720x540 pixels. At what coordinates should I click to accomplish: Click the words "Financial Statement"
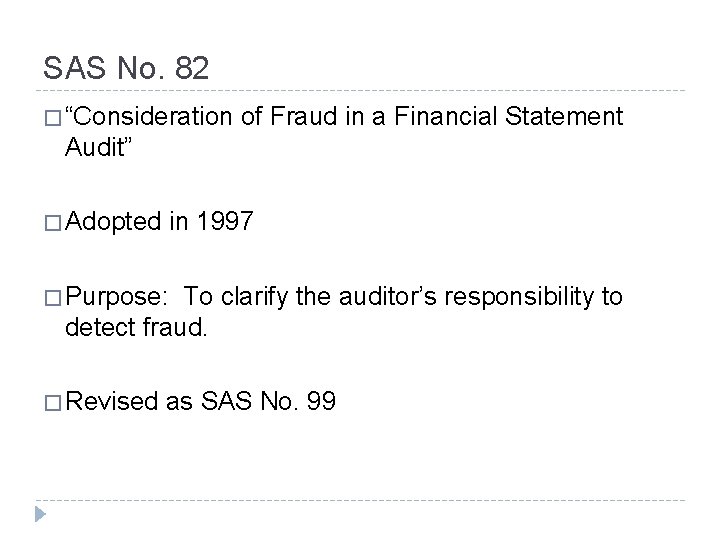tap(508, 116)
